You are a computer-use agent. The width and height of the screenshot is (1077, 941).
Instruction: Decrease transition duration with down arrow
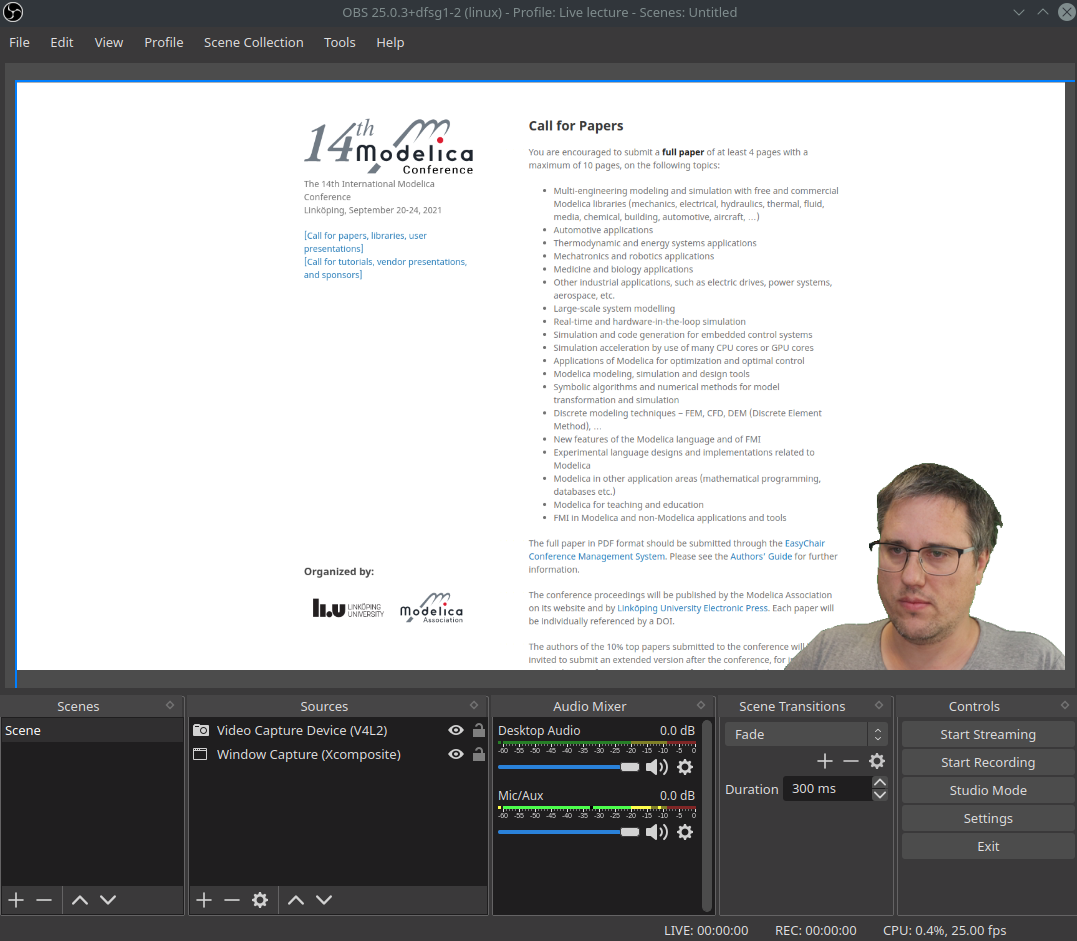point(880,795)
